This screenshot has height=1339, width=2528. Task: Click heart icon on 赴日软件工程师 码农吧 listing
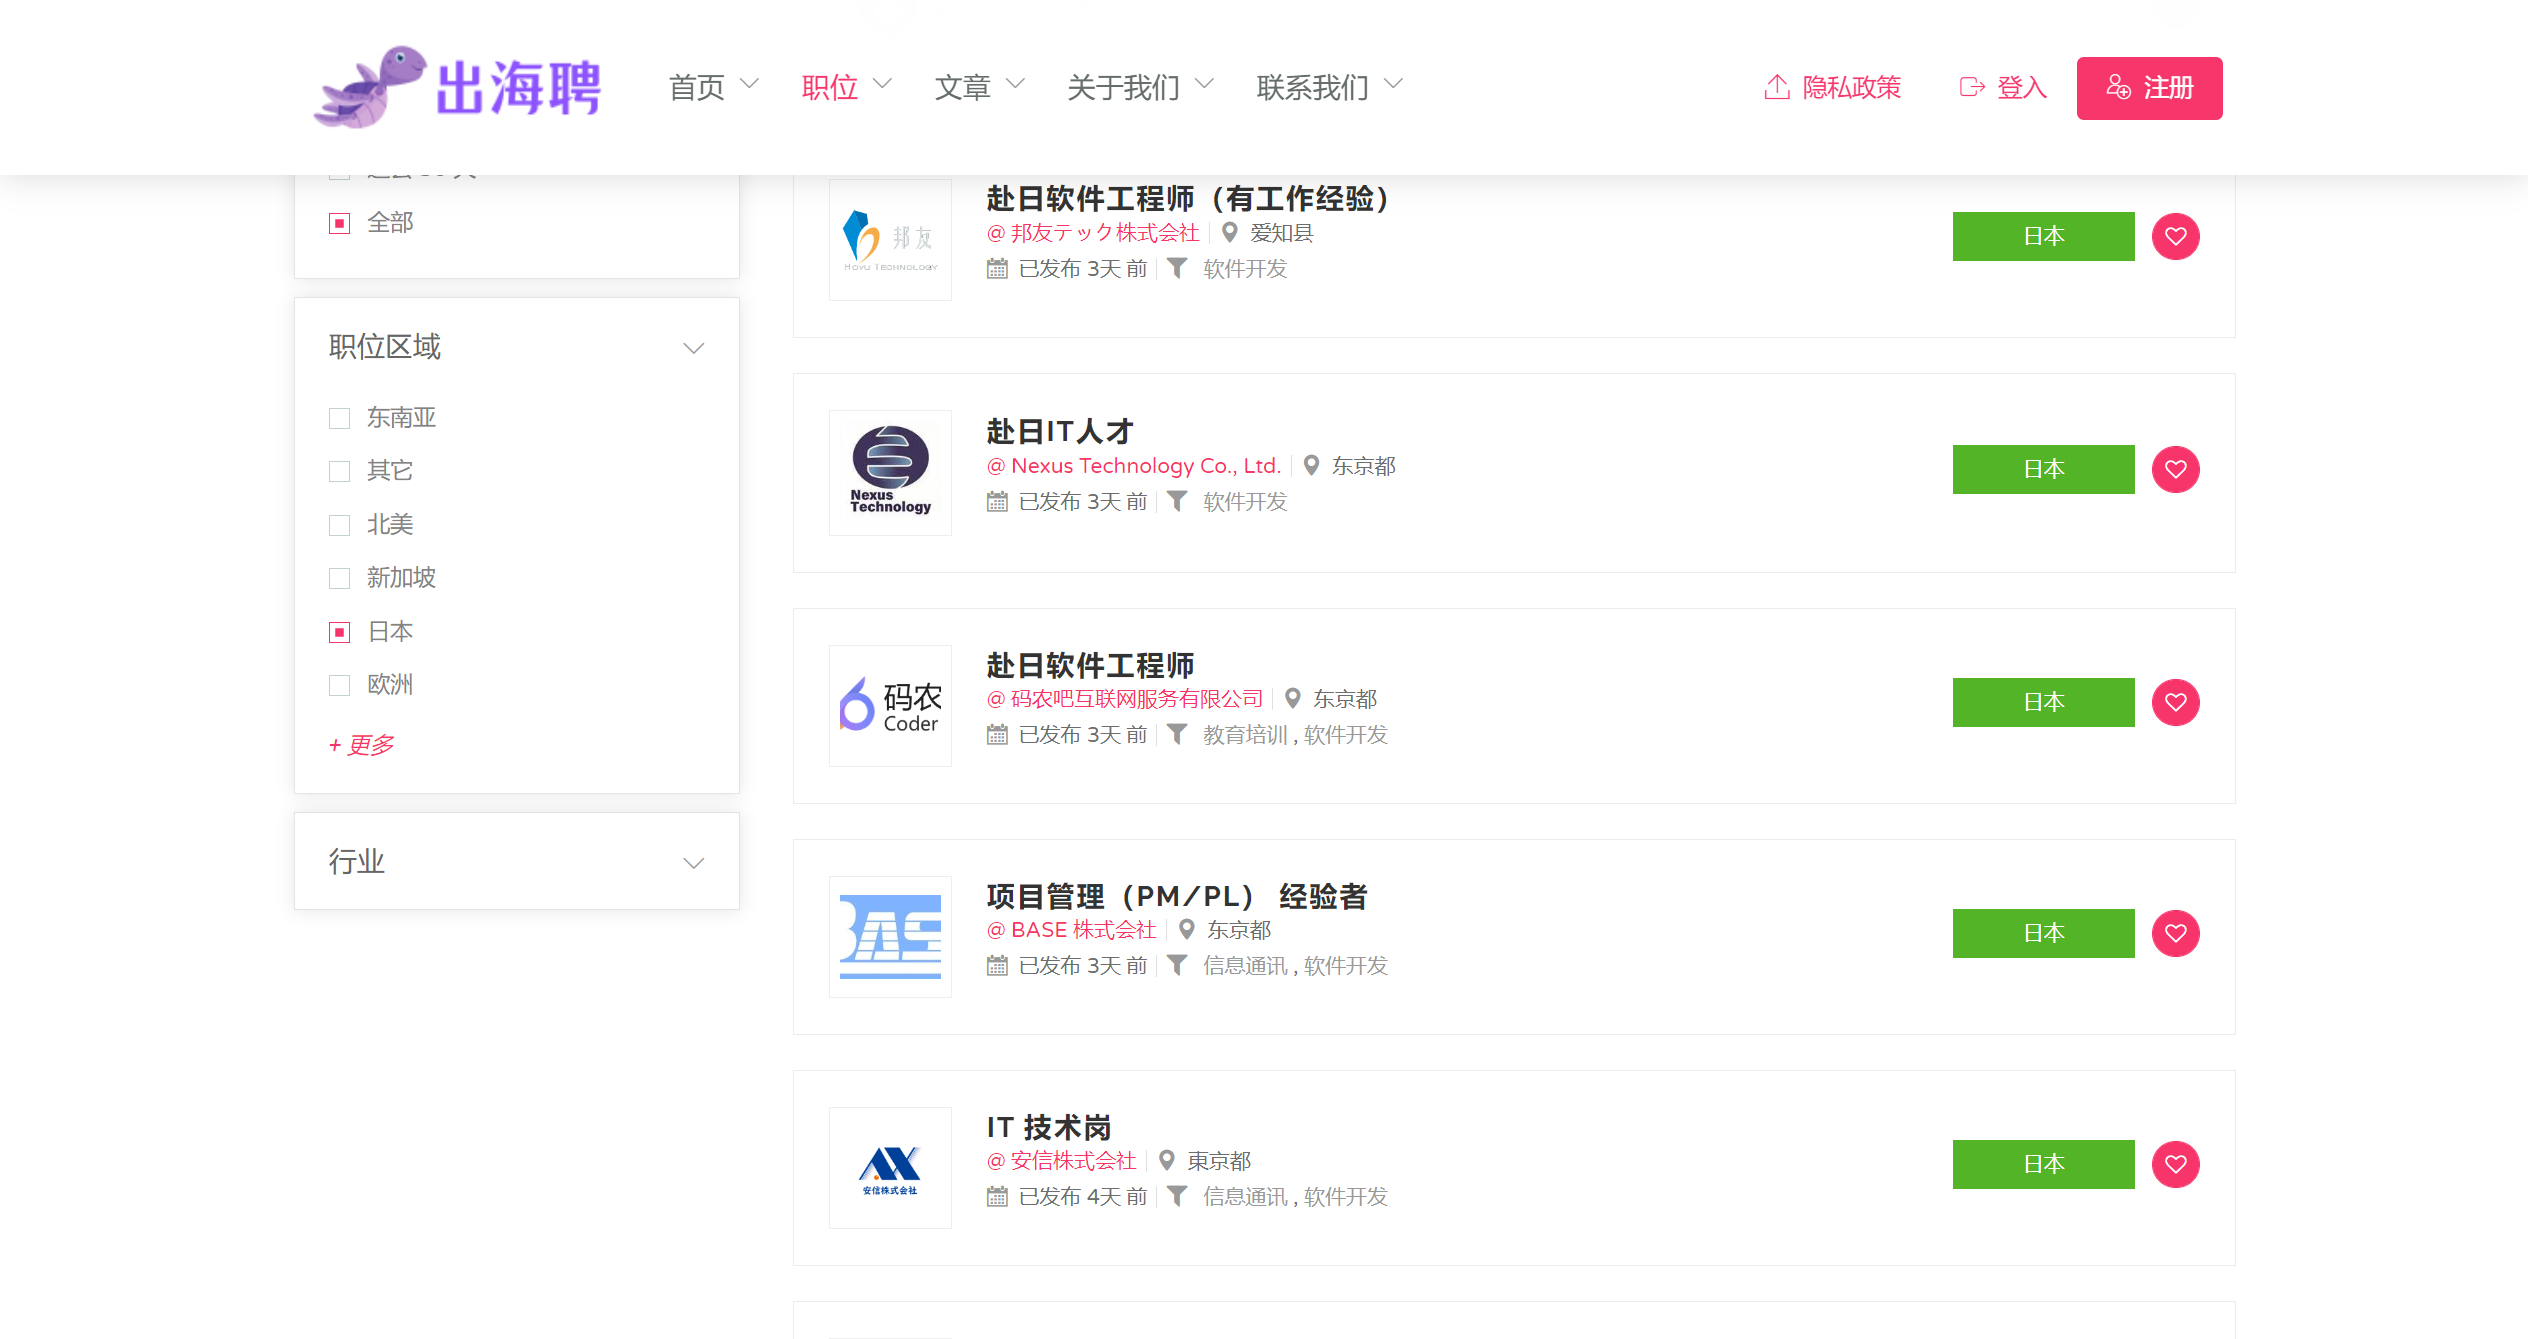click(x=2175, y=702)
